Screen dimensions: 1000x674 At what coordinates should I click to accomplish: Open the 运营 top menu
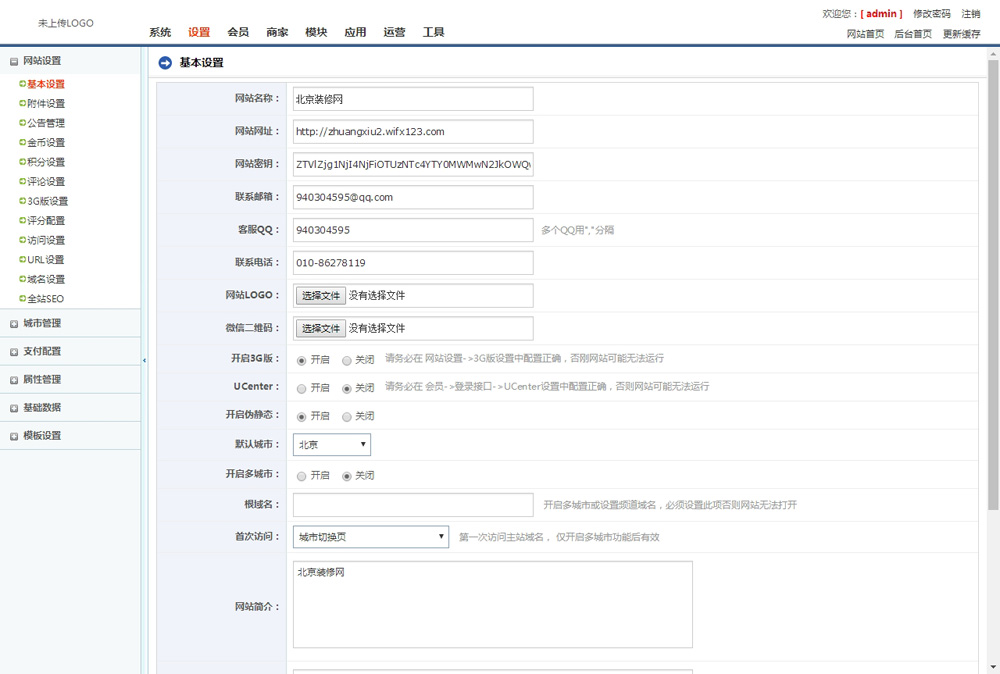pos(394,32)
